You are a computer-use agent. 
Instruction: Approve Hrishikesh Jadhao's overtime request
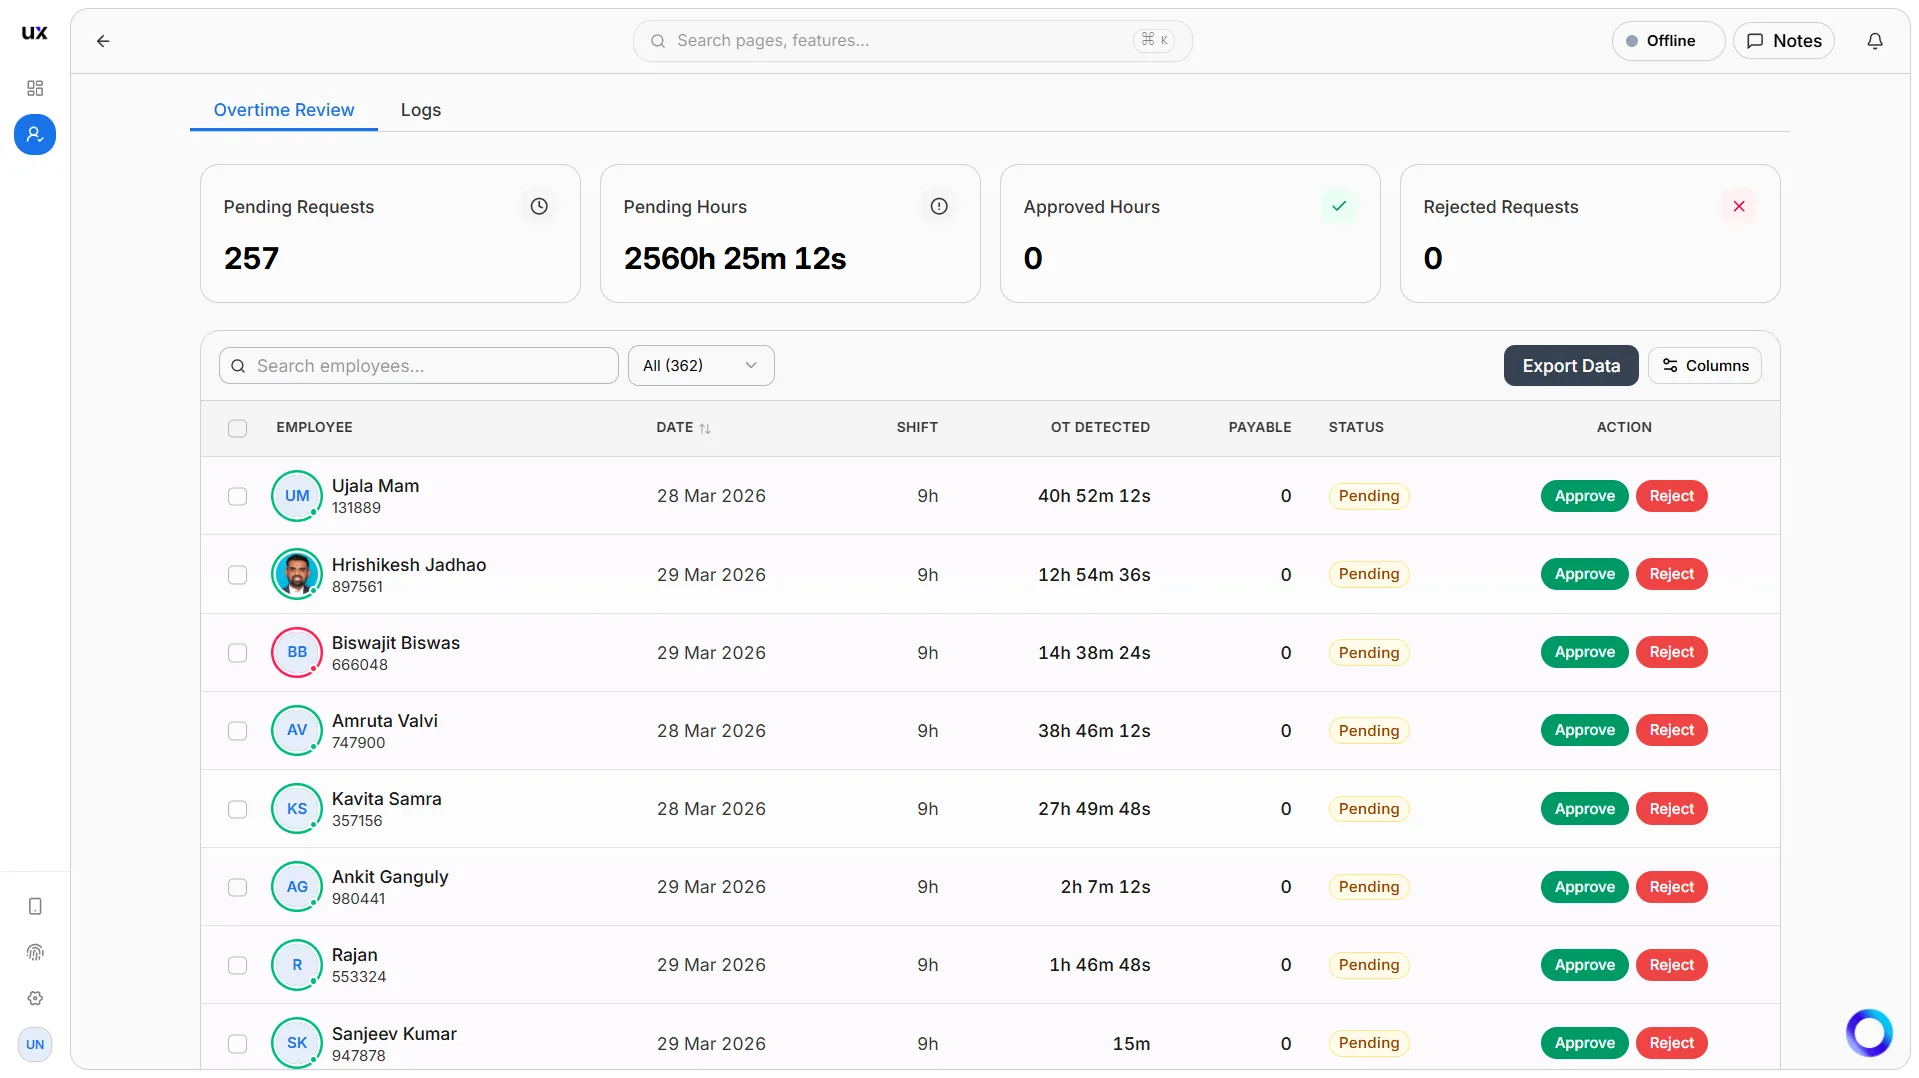(x=1584, y=574)
